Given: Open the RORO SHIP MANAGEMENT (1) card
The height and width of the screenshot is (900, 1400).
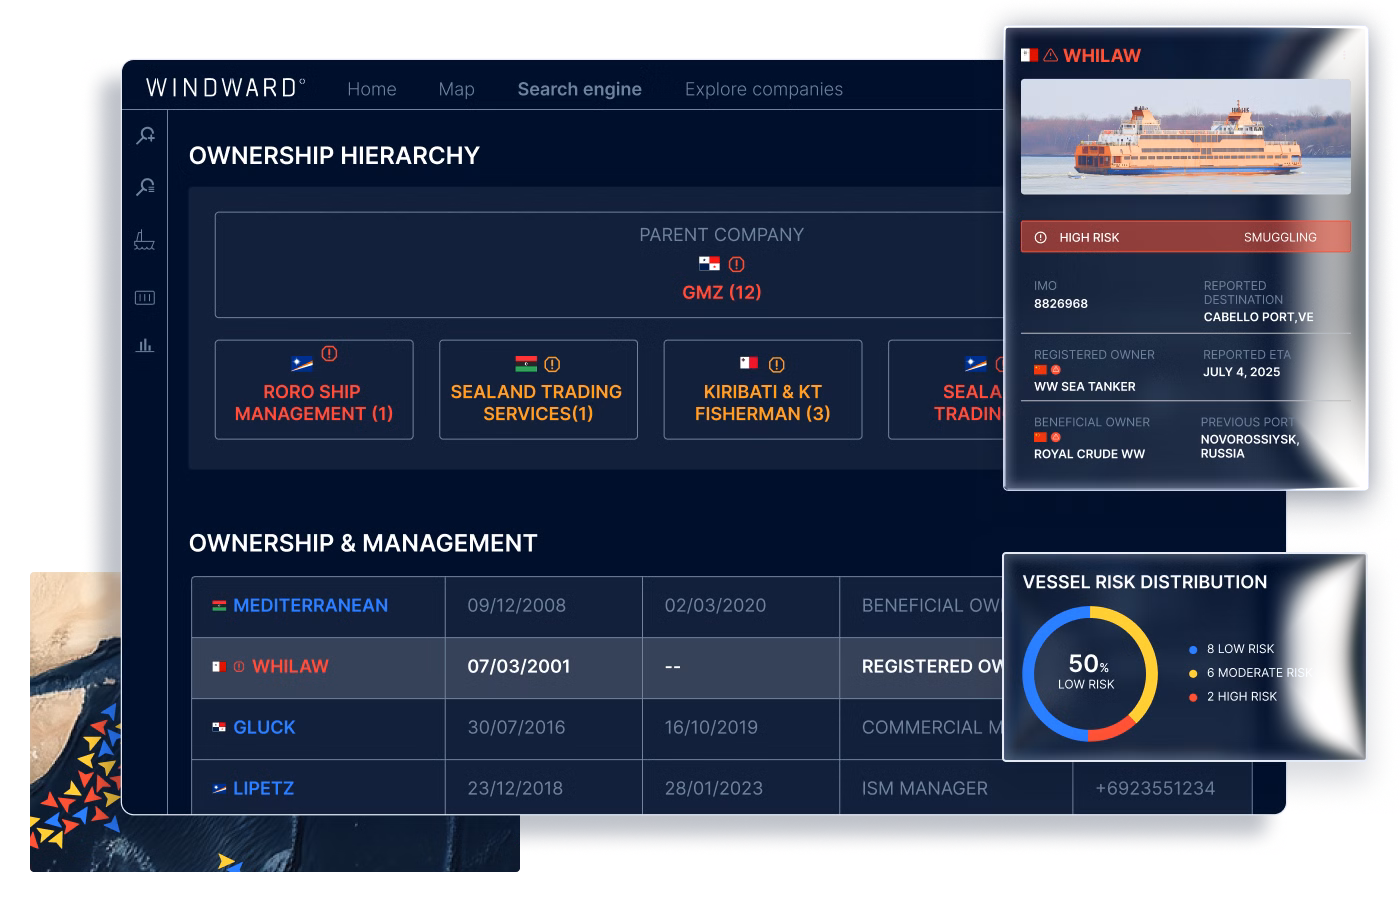Looking at the screenshot, I should click(x=314, y=389).
